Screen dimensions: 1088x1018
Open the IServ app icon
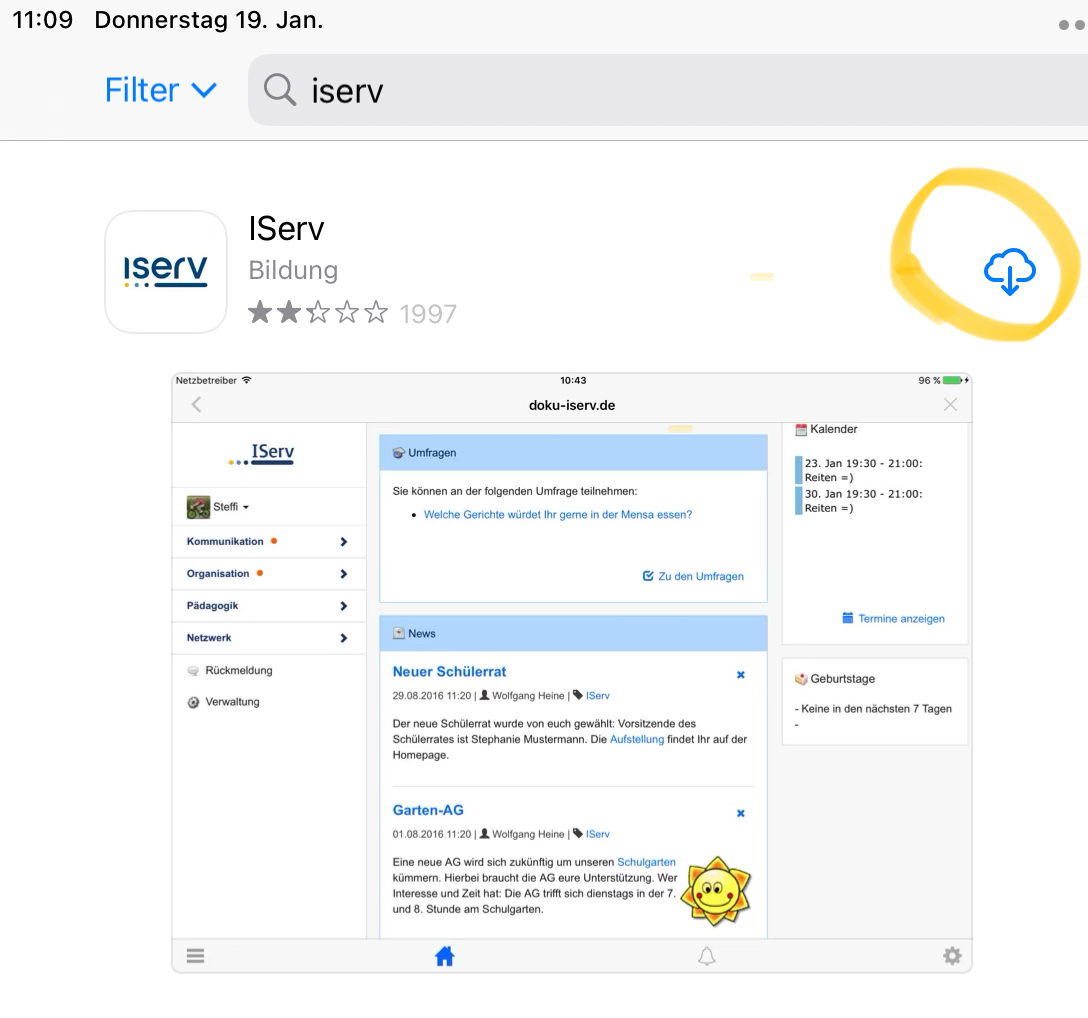pyautogui.click(x=166, y=271)
